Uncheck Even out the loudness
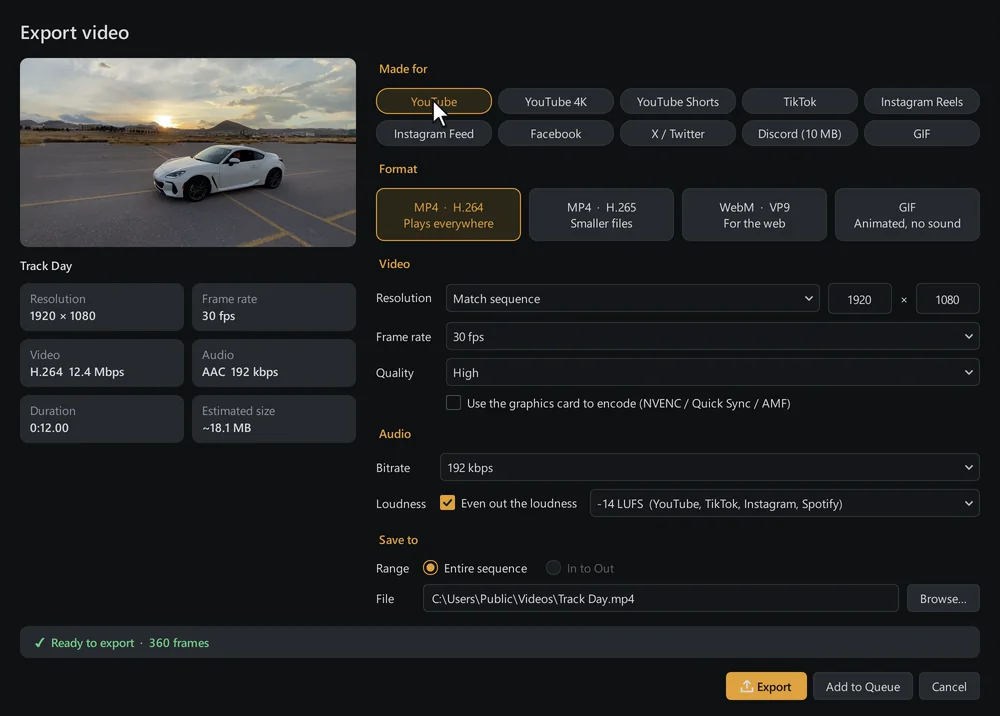 (448, 503)
